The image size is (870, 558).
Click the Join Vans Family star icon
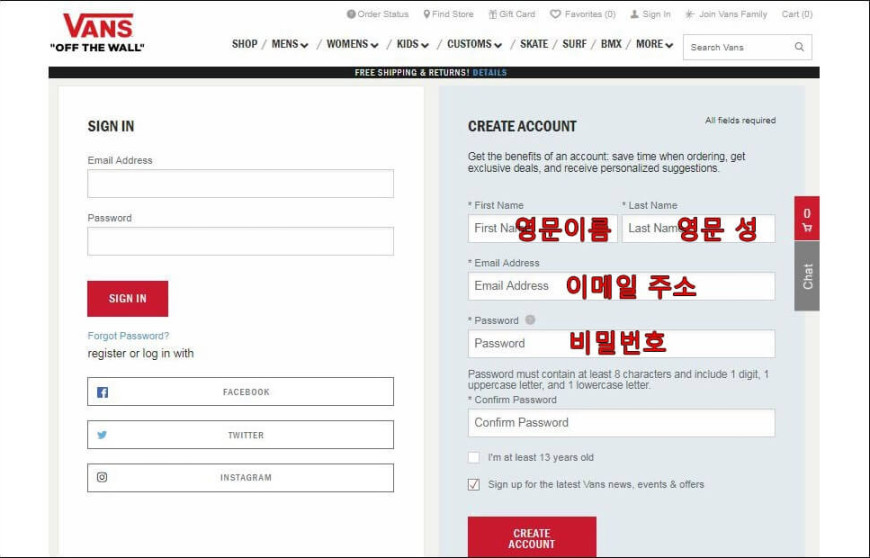click(x=689, y=14)
